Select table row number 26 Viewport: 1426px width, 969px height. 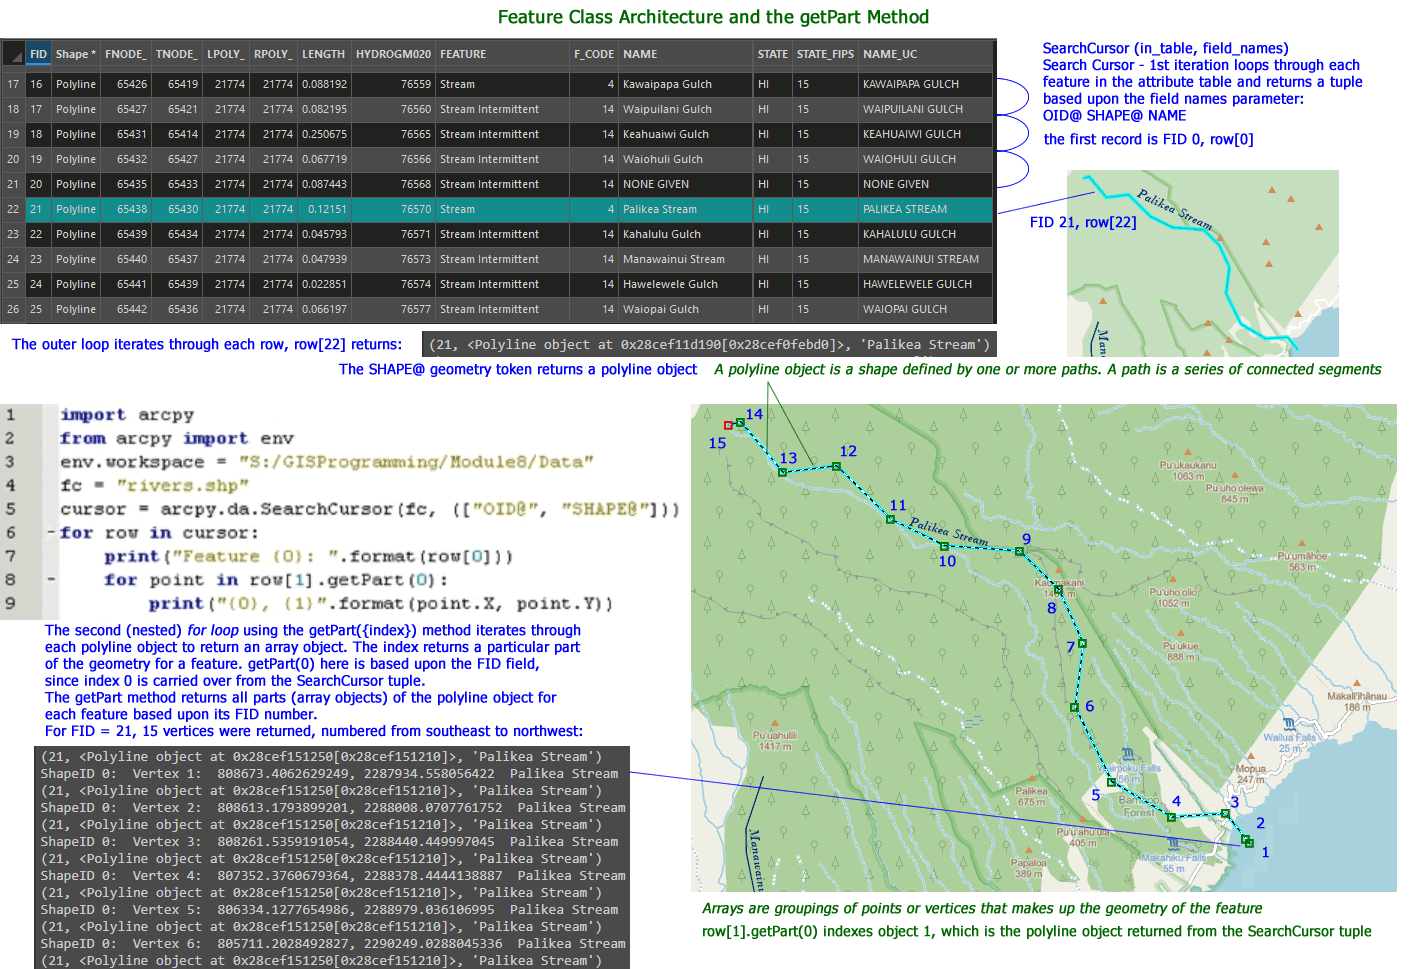coord(13,309)
